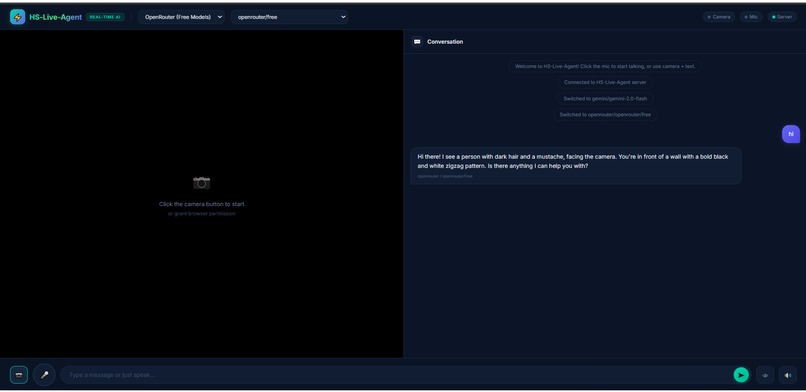Click the Mic status indicator
The image size is (806, 392).
(x=751, y=17)
